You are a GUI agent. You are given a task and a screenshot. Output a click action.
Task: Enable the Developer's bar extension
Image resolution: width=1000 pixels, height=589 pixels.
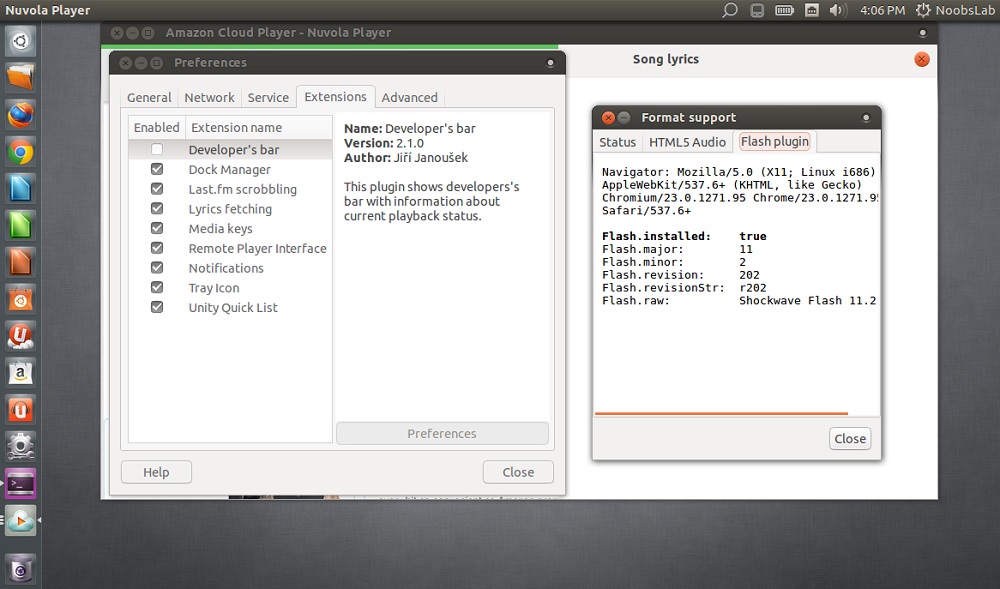(157, 149)
